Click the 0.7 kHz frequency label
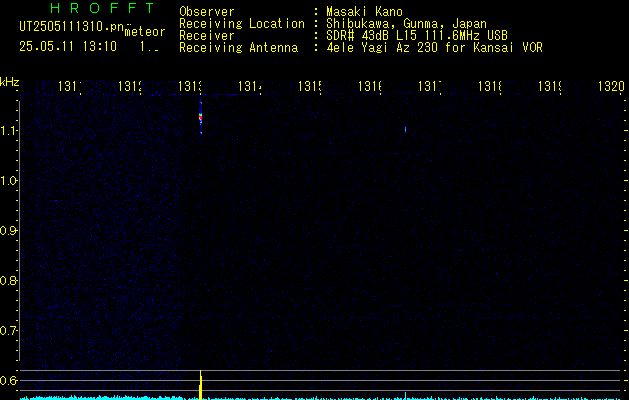This screenshot has height=400, width=629. tap(8, 330)
